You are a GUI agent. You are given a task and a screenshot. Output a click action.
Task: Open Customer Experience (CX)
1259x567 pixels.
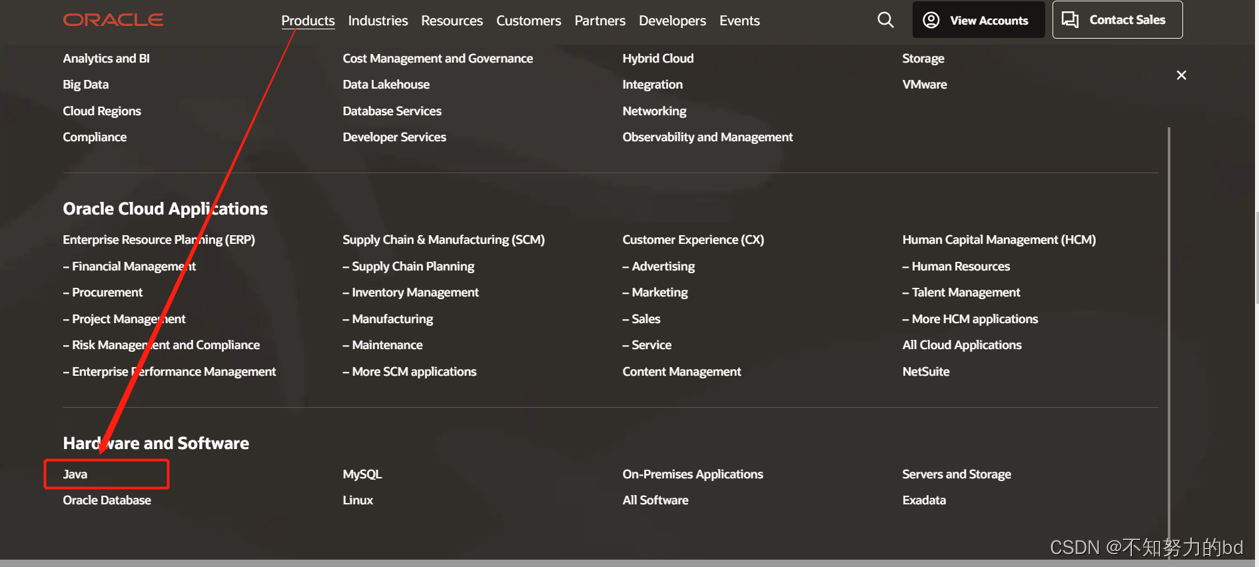693,240
